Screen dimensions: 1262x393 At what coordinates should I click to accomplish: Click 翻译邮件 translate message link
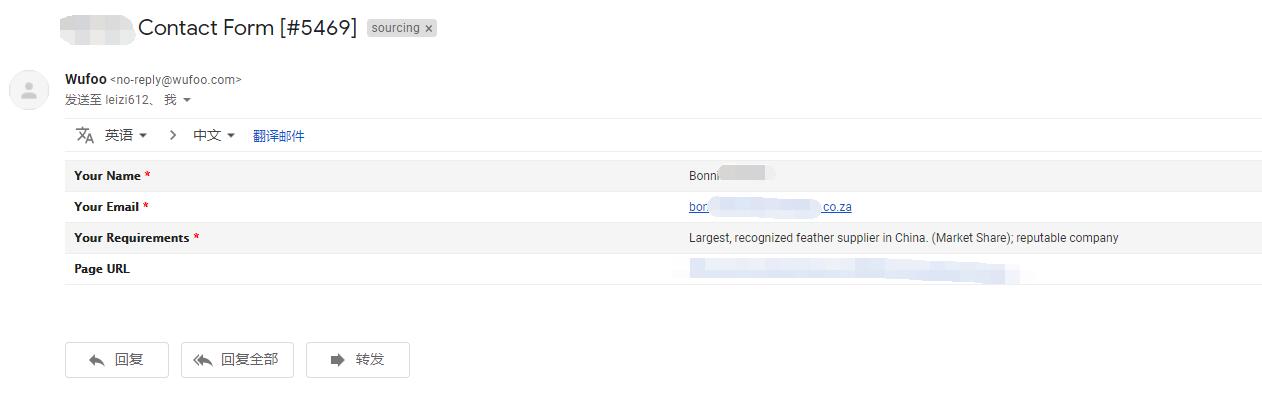(278, 136)
